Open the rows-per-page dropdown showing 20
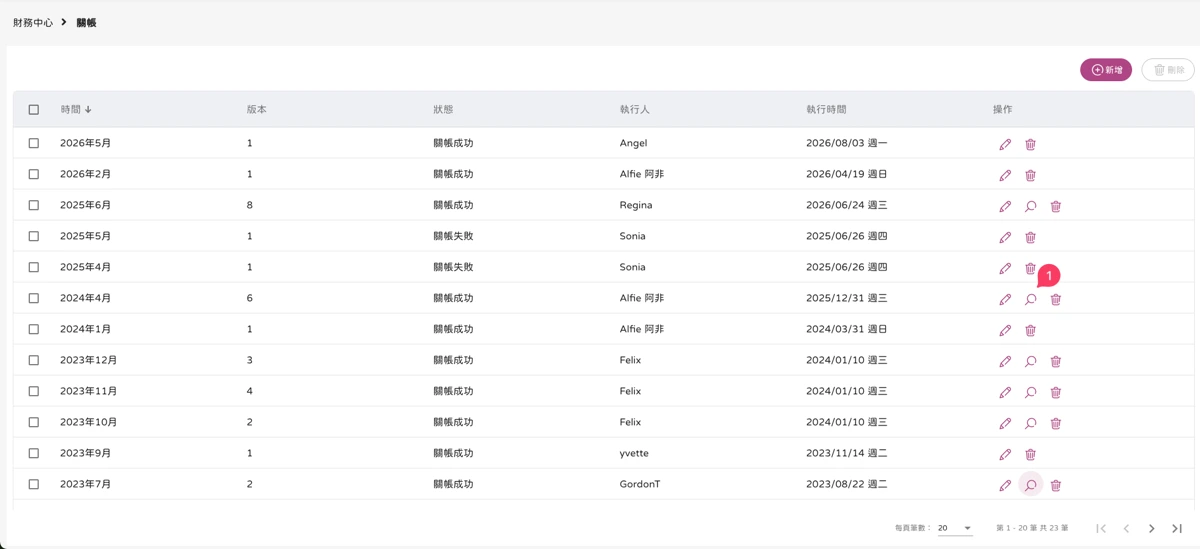This screenshot has height=549, width=1200. pos(955,528)
